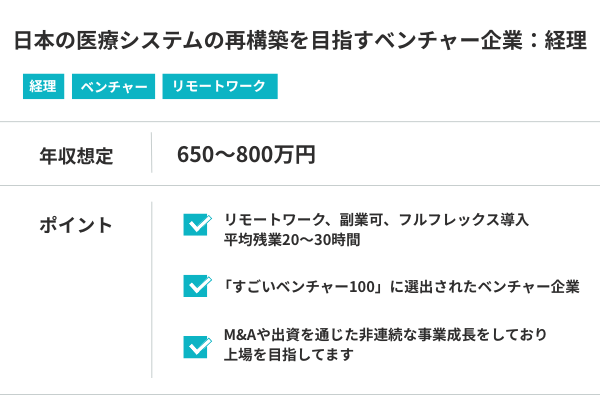Toggle the checkmark beside M&Aや出資
600x420 pixels.
[196, 346]
